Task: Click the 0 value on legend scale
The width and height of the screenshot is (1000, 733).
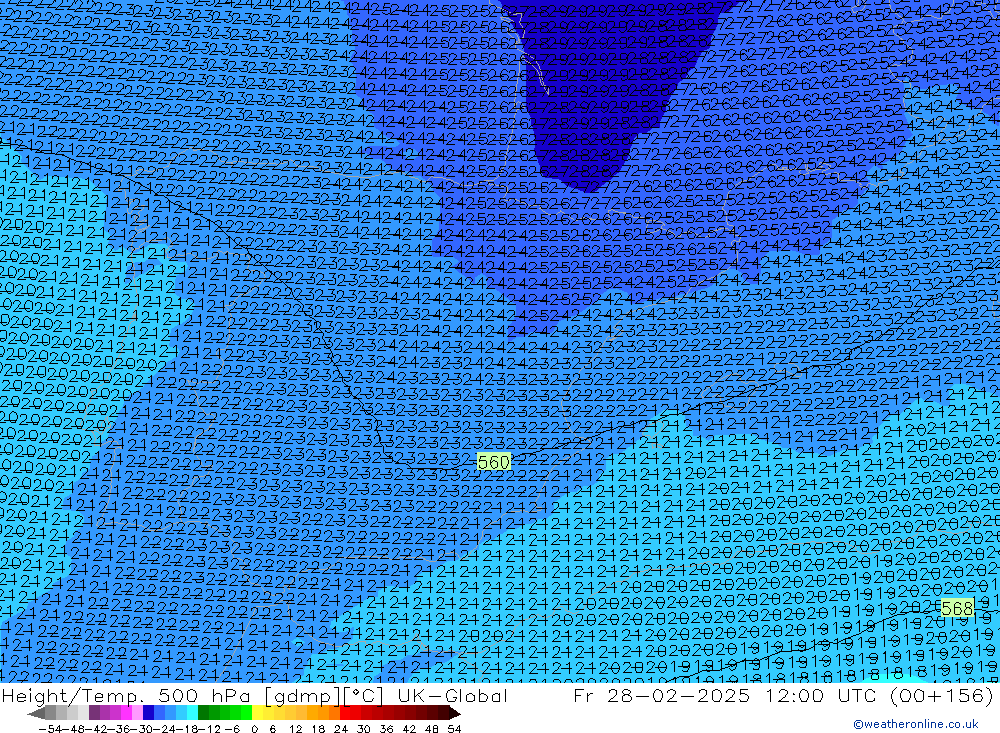Action: 254,729
